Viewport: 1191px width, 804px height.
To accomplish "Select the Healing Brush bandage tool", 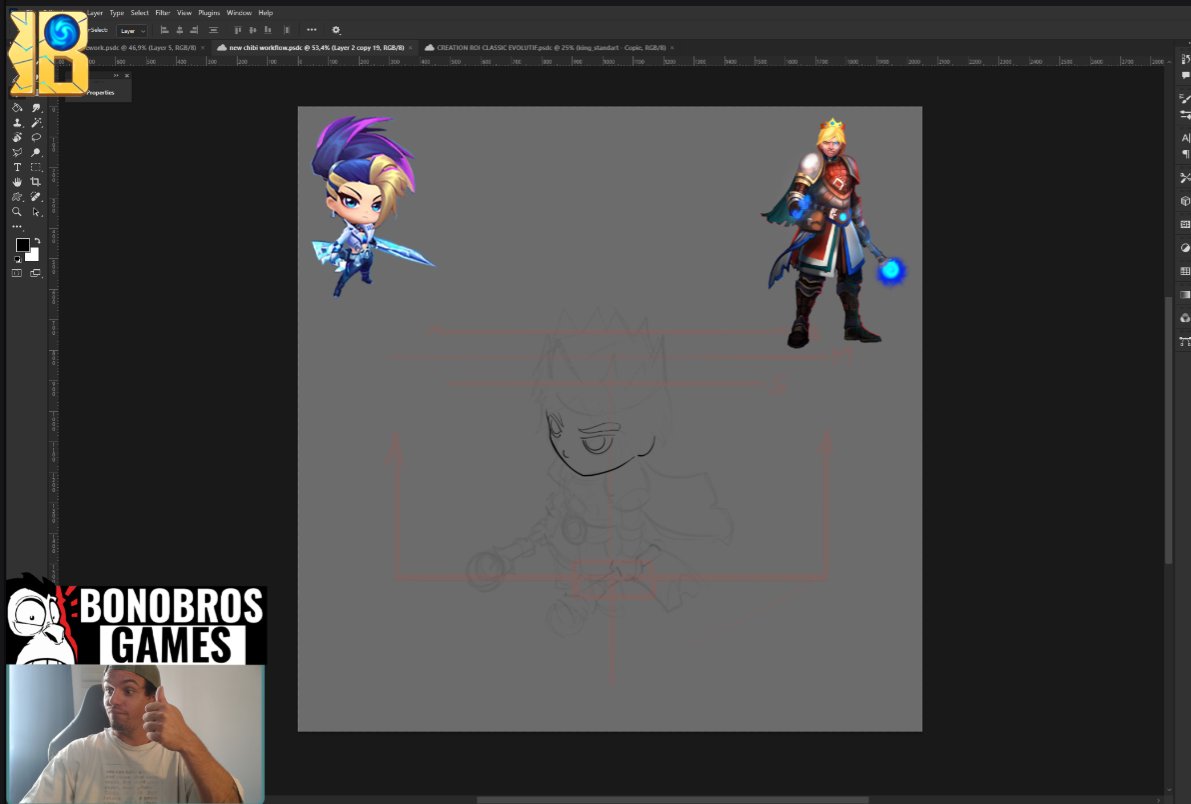I will pos(36,197).
